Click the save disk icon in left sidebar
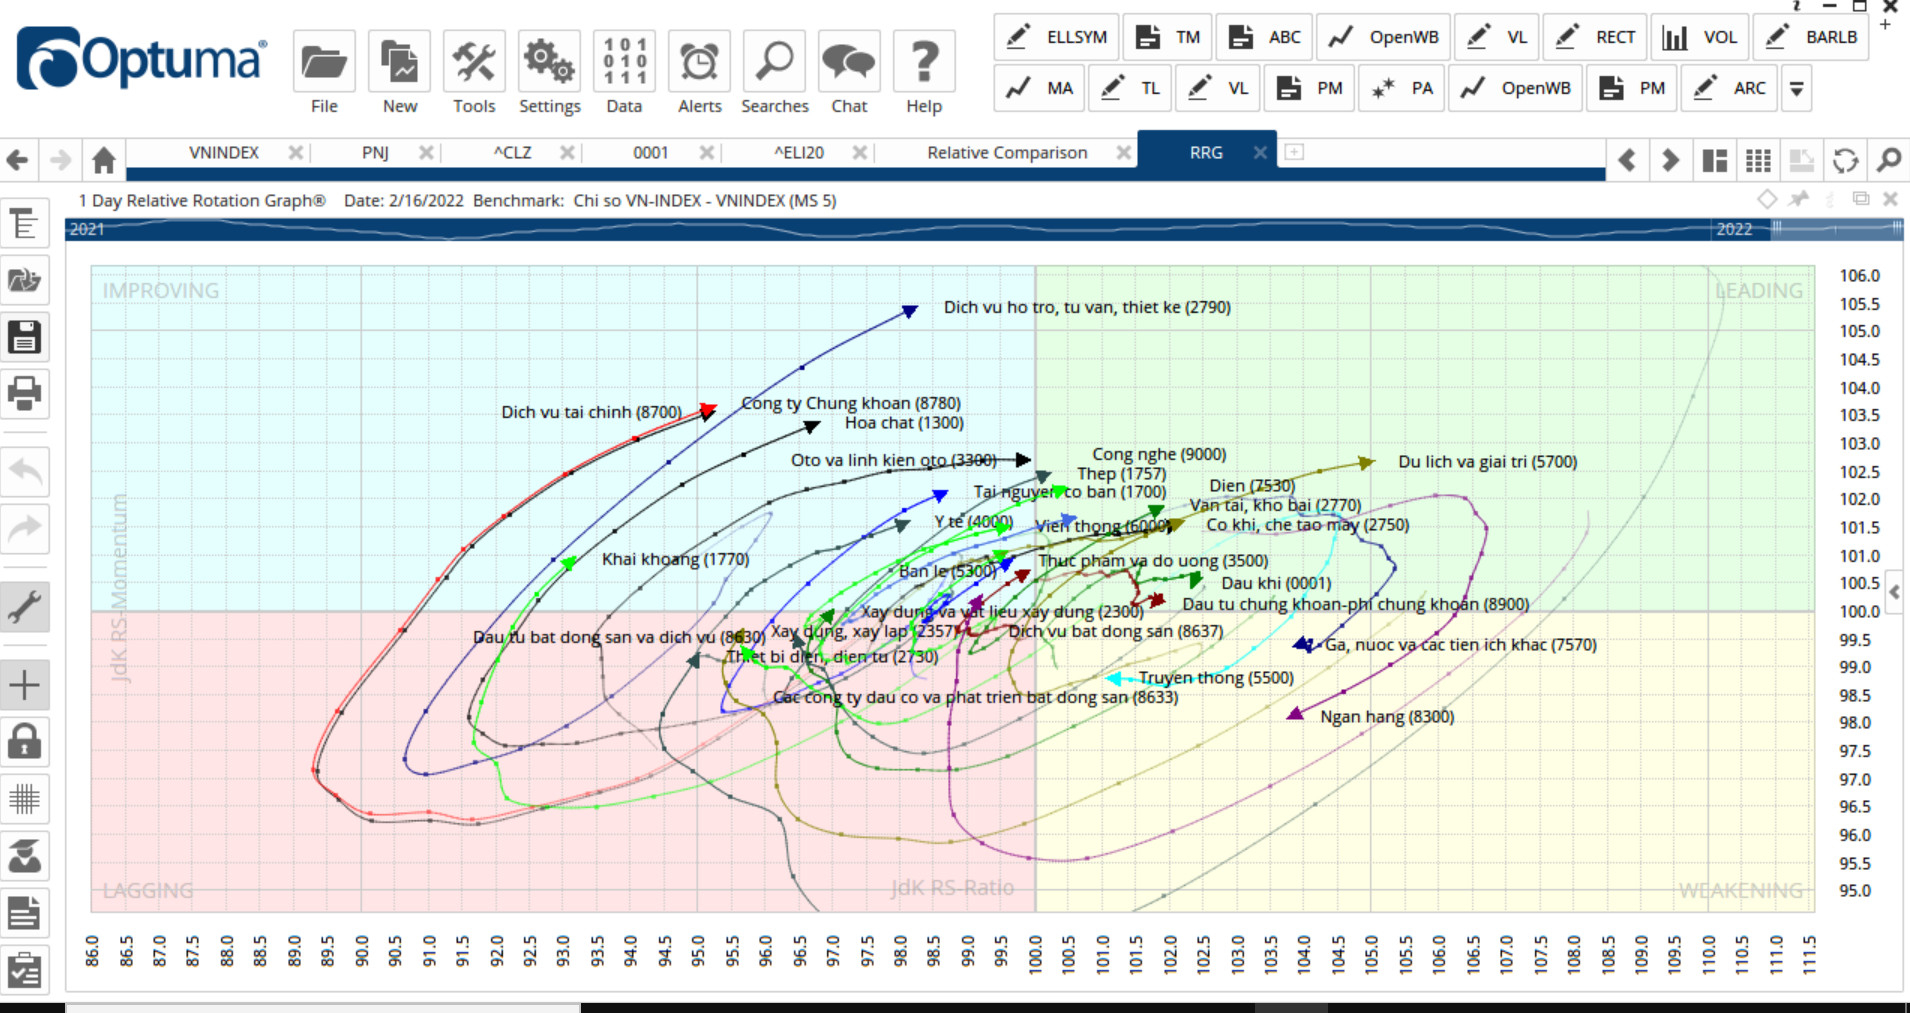Image resolution: width=1910 pixels, height=1013 pixels. tap(24, 338)
